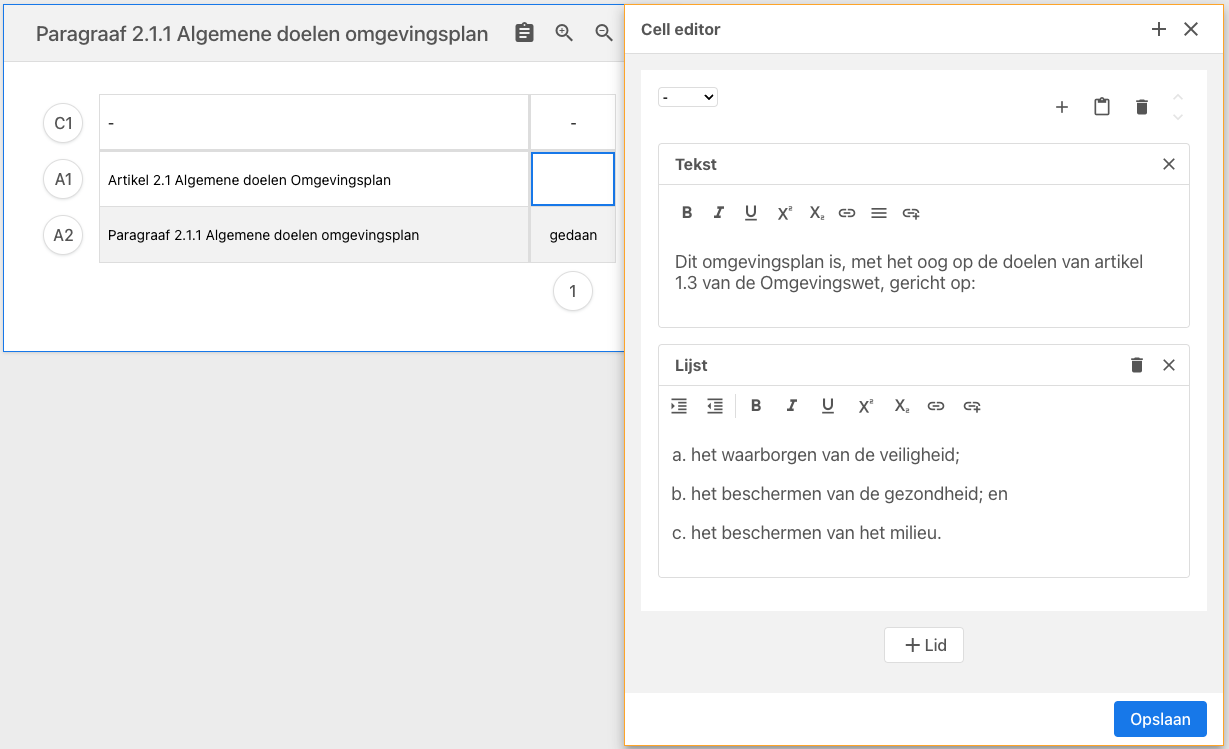Toggle bold in the Tekst toolbar
Viewport: 1229px width, 749px height.
point(687,212)
